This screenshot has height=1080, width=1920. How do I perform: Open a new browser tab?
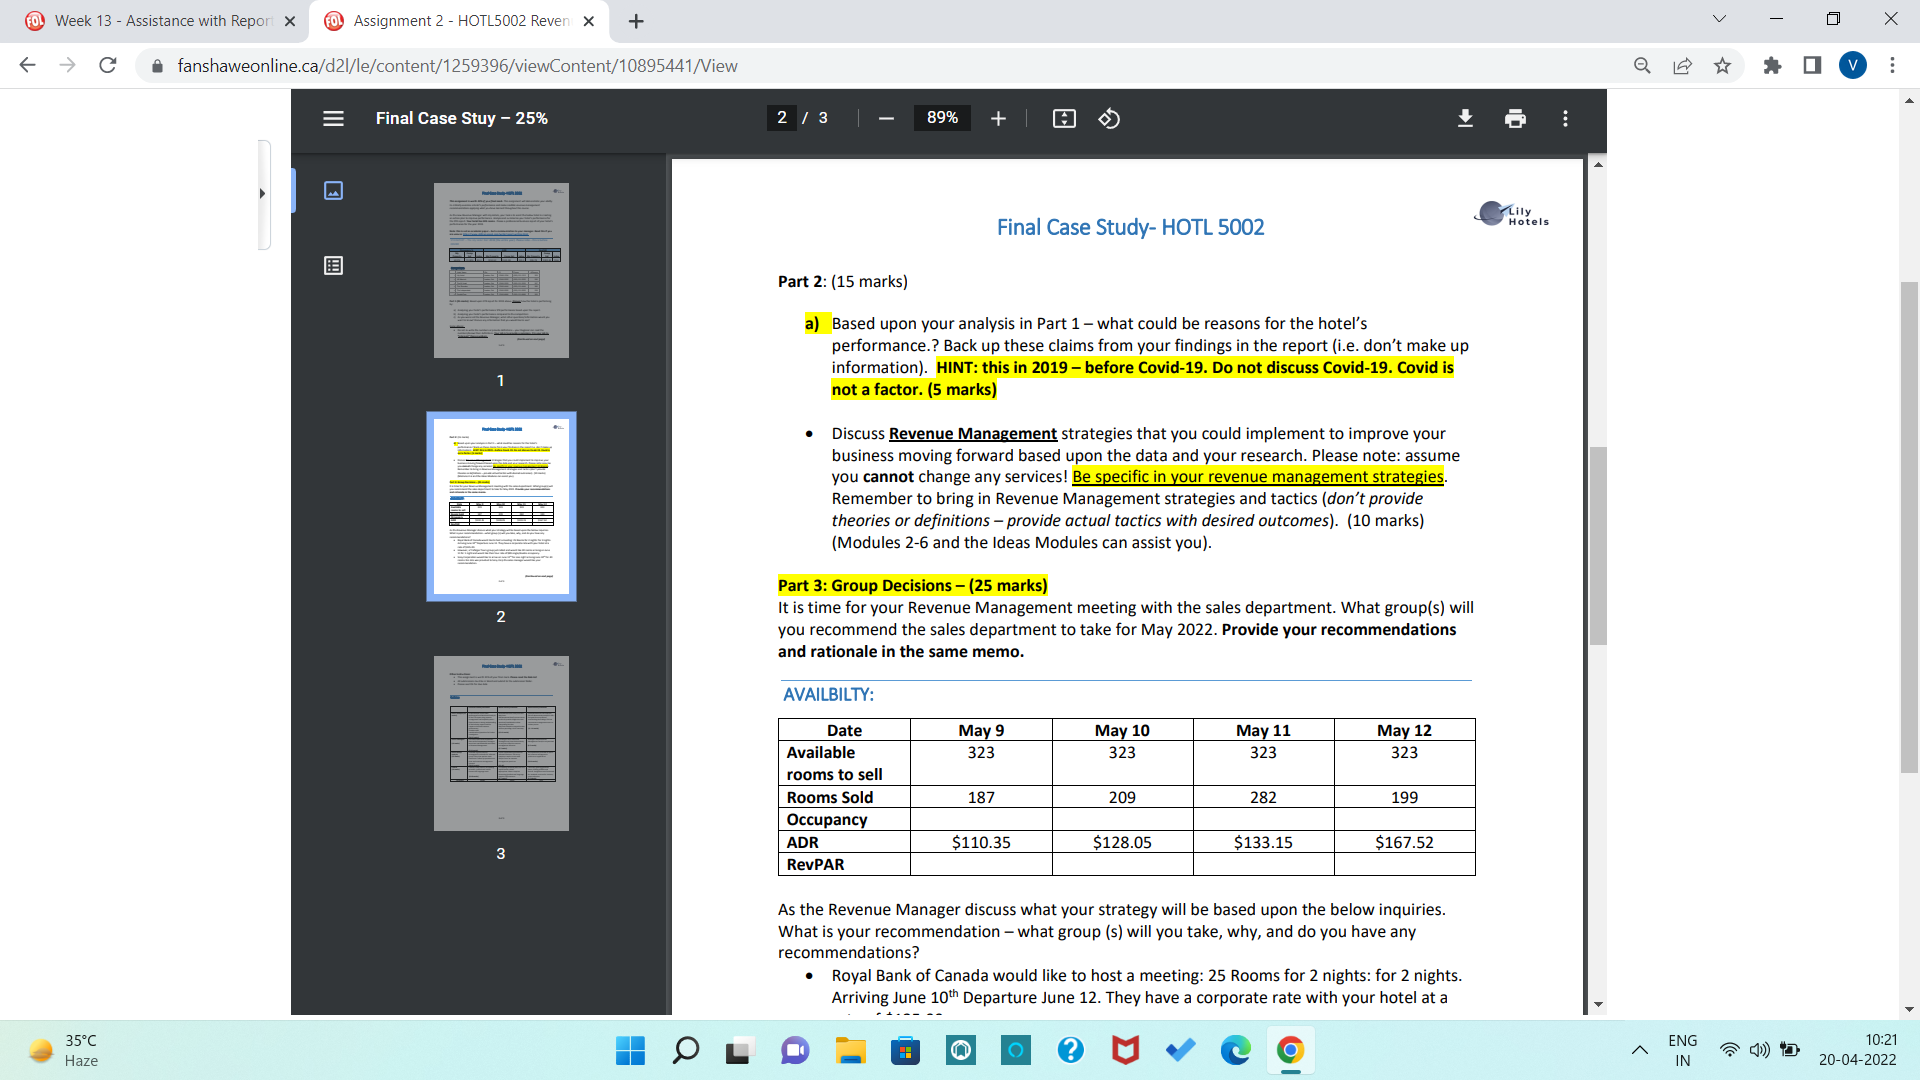636,20
